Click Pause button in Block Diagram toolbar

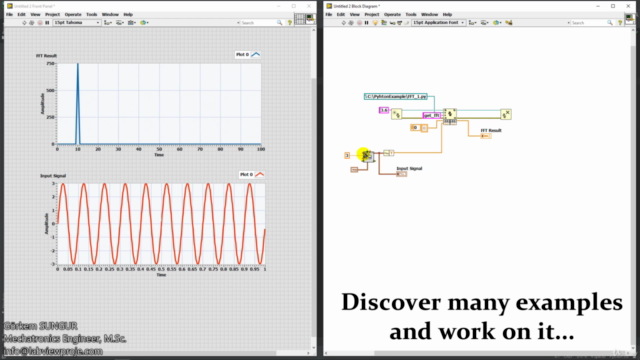click(x=367, y=23)
